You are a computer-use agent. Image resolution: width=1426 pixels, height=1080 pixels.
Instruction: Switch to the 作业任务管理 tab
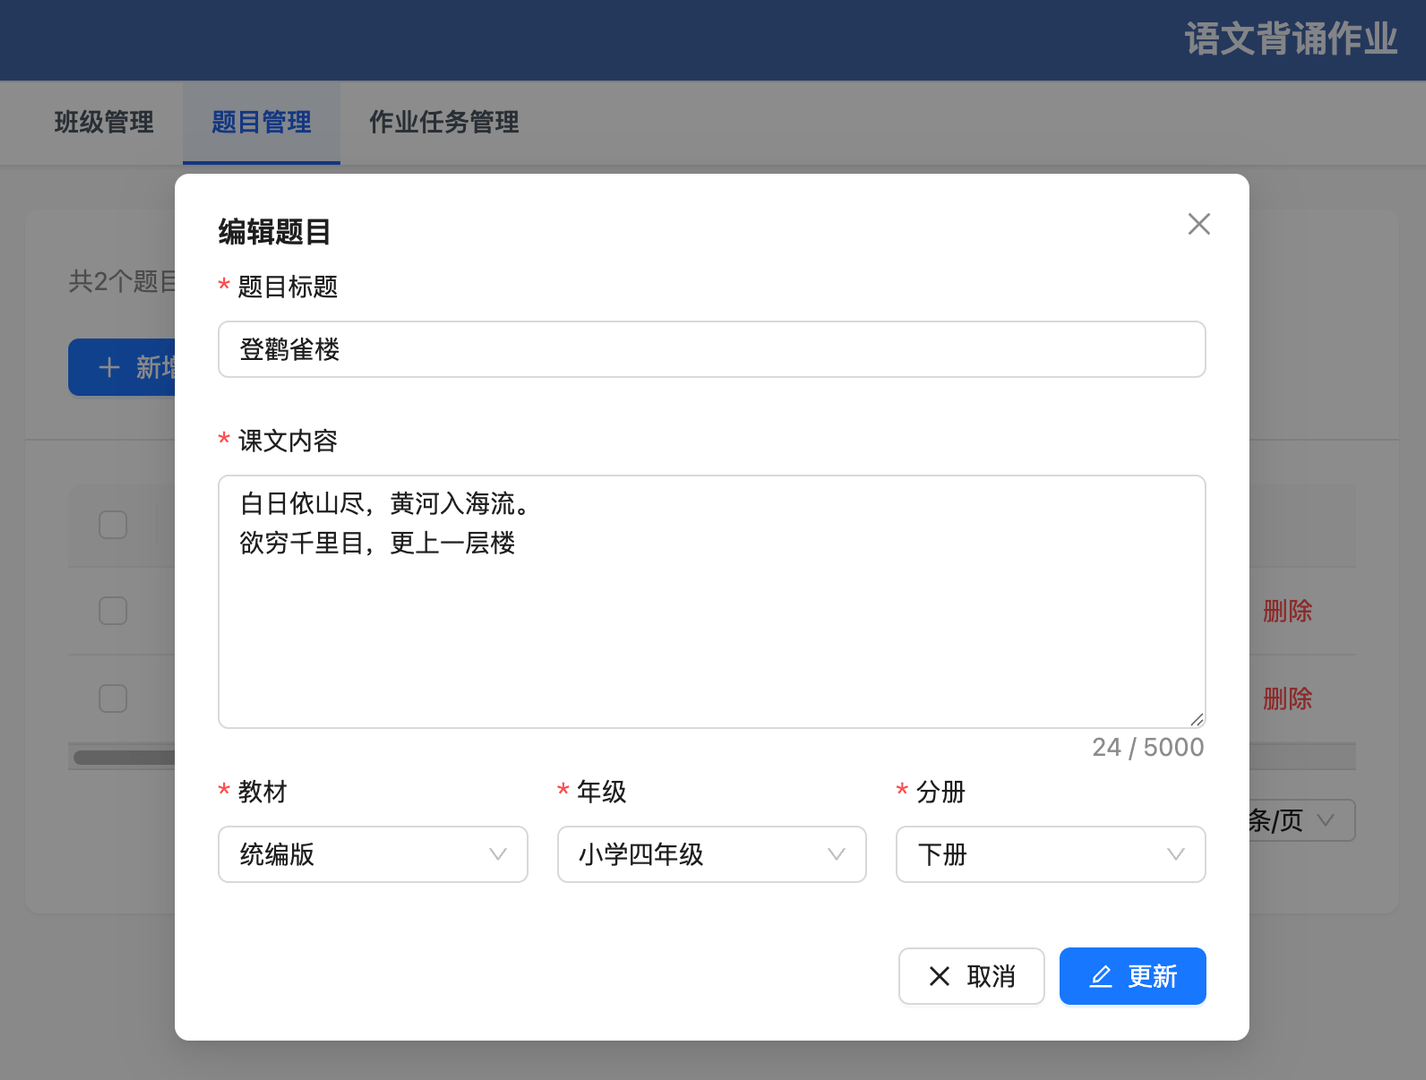click(x=444, y=122)
